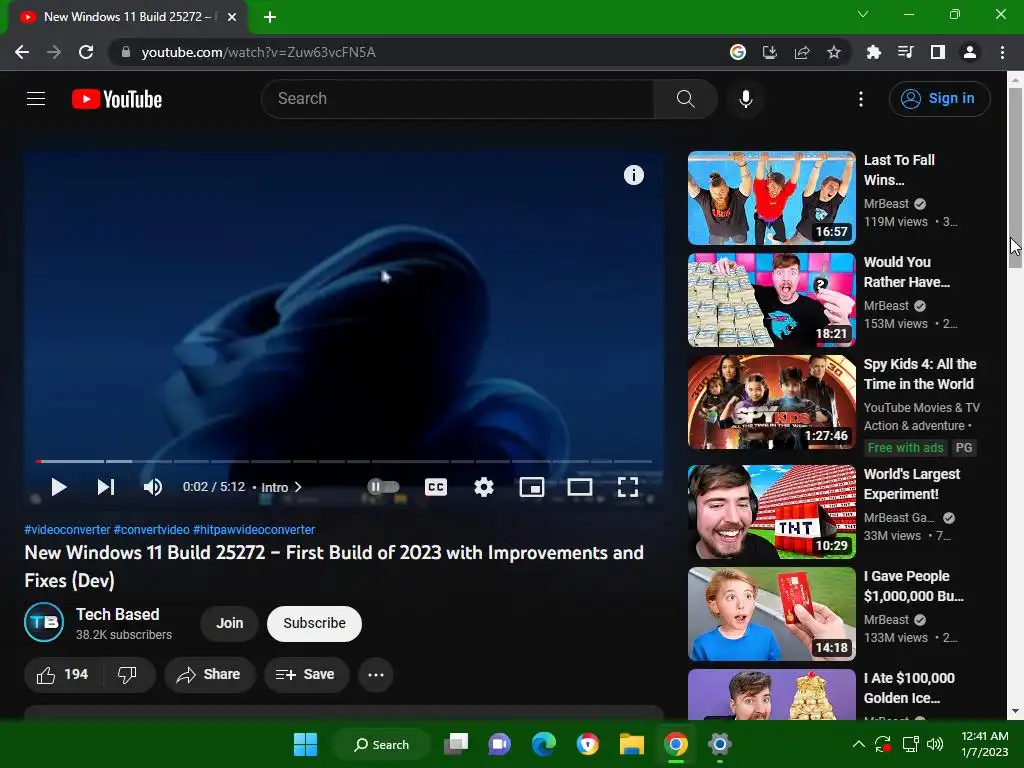This screenshot has width=1024, height=768.
Task: Focus the YouTube search field
Action: pos(457,99)
